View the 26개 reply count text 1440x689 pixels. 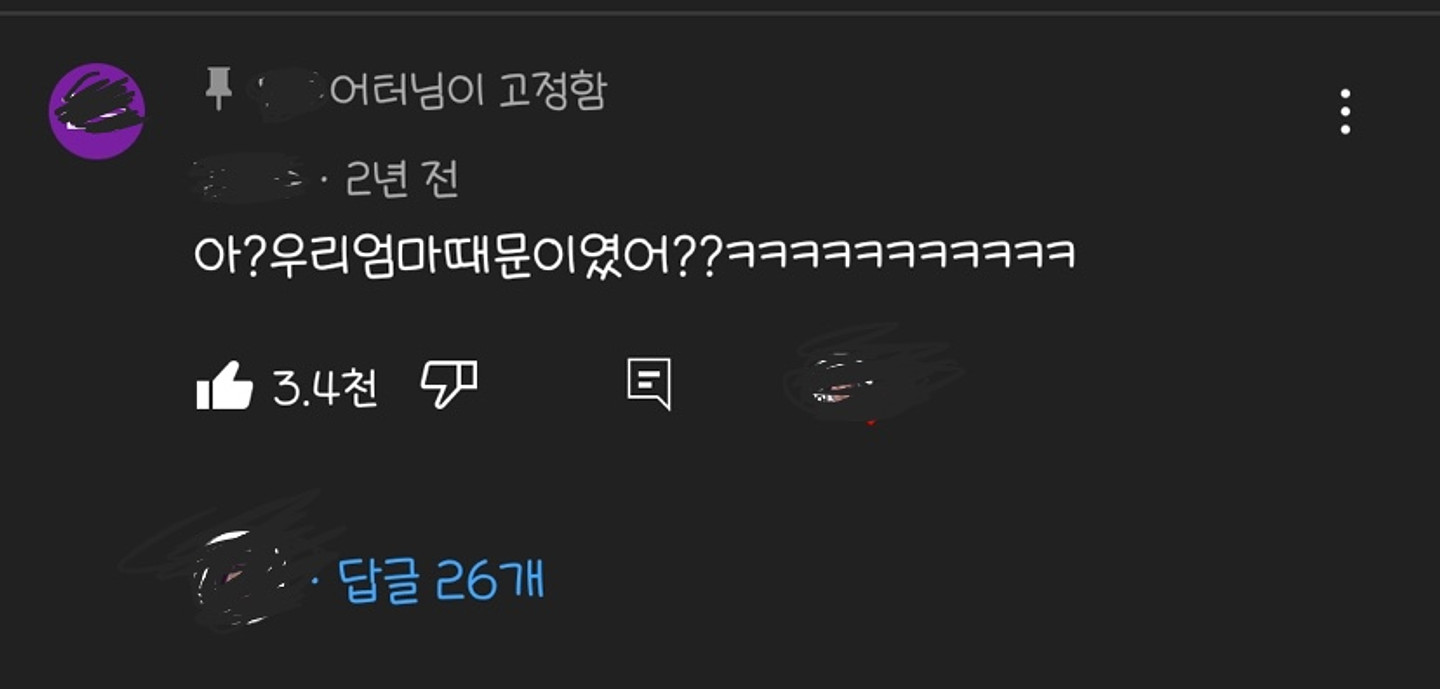(x=490, y=580)
